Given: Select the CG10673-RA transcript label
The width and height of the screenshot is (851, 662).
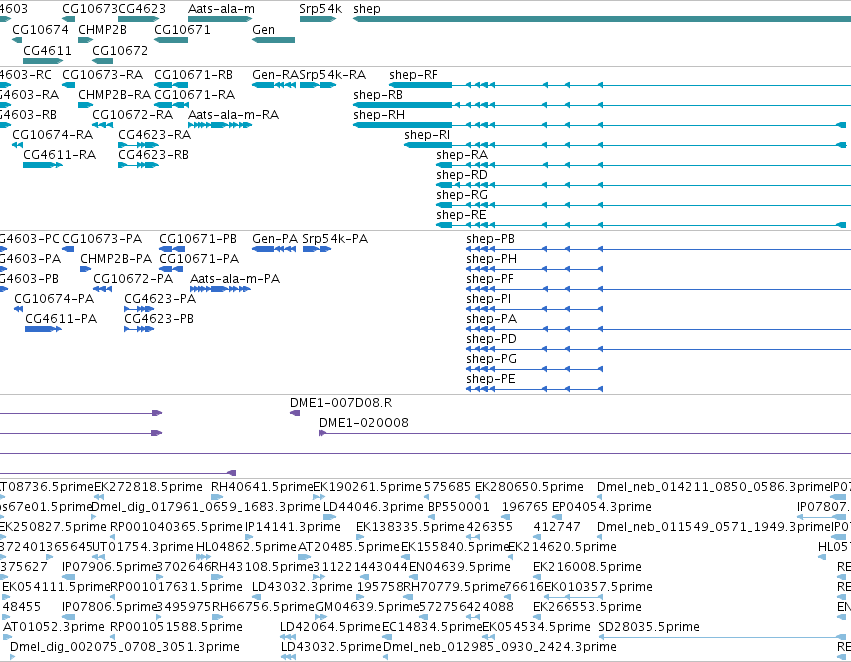Looking at the screenshot, I should (x=103, y=75).
